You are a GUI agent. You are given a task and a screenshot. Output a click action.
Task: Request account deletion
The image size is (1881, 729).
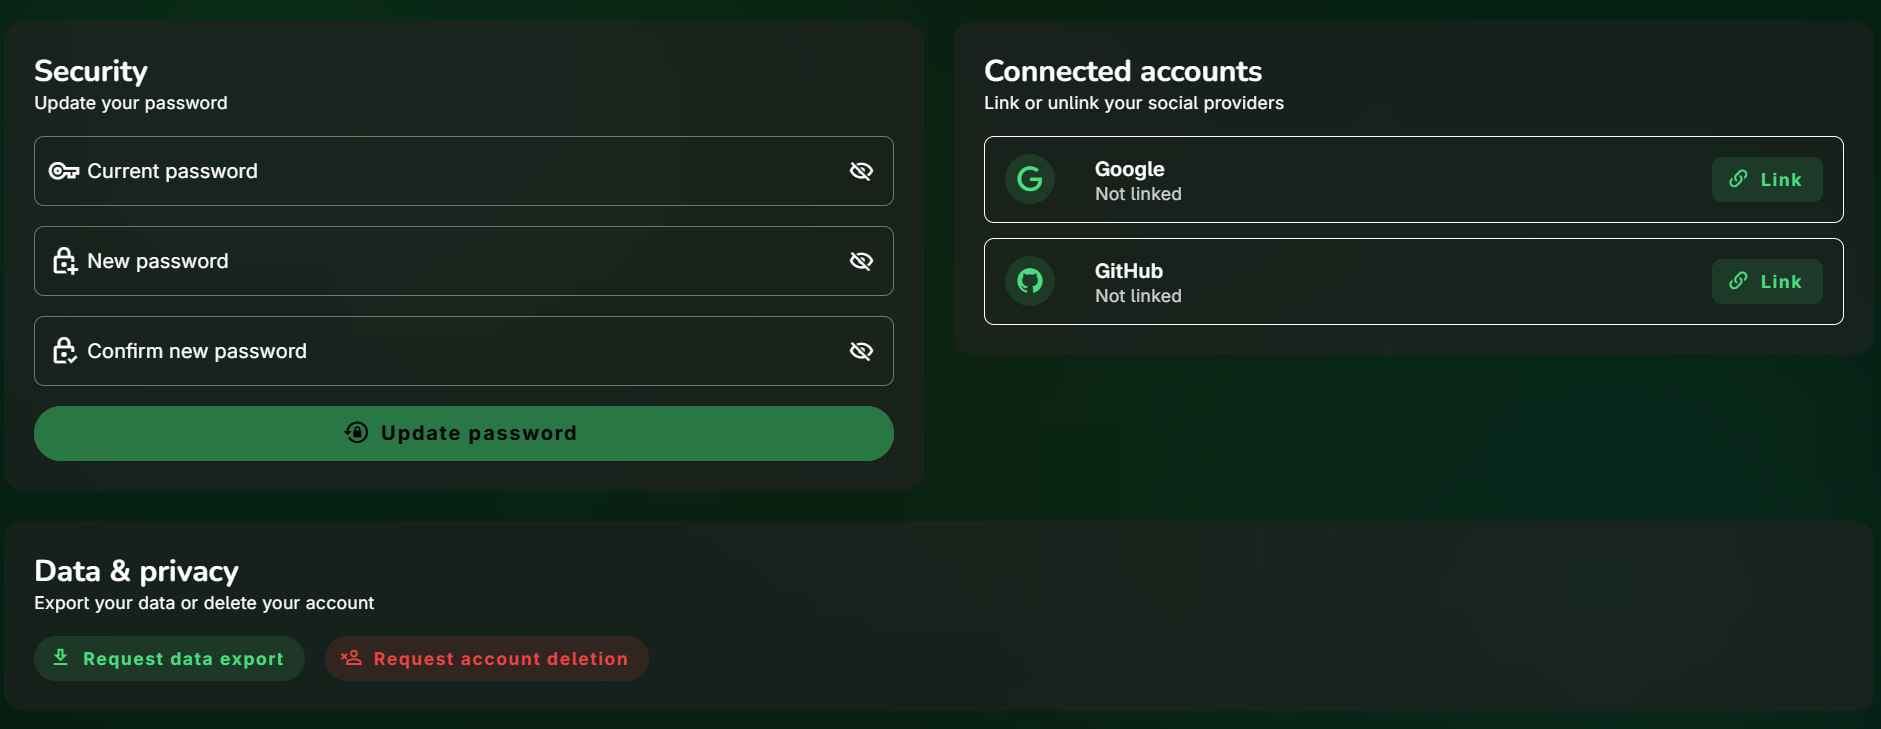point(486,658)
